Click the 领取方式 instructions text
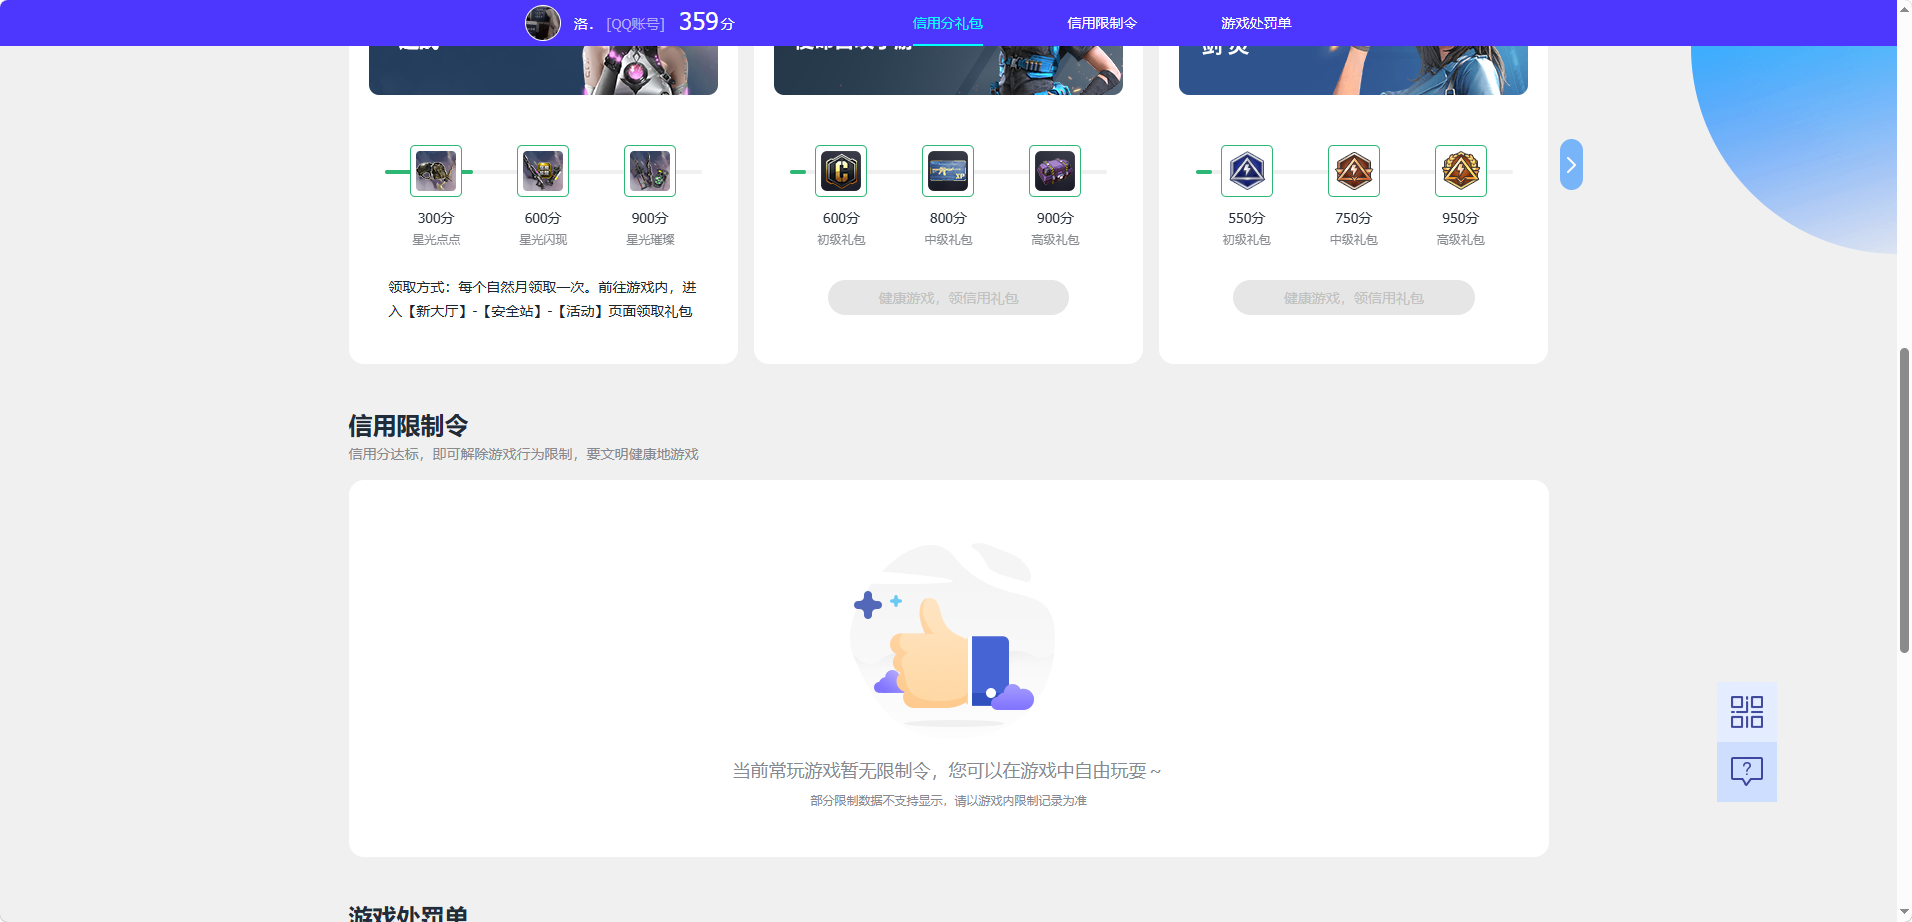This screenshot has width=1912, height=922. [x=542, y=299]
